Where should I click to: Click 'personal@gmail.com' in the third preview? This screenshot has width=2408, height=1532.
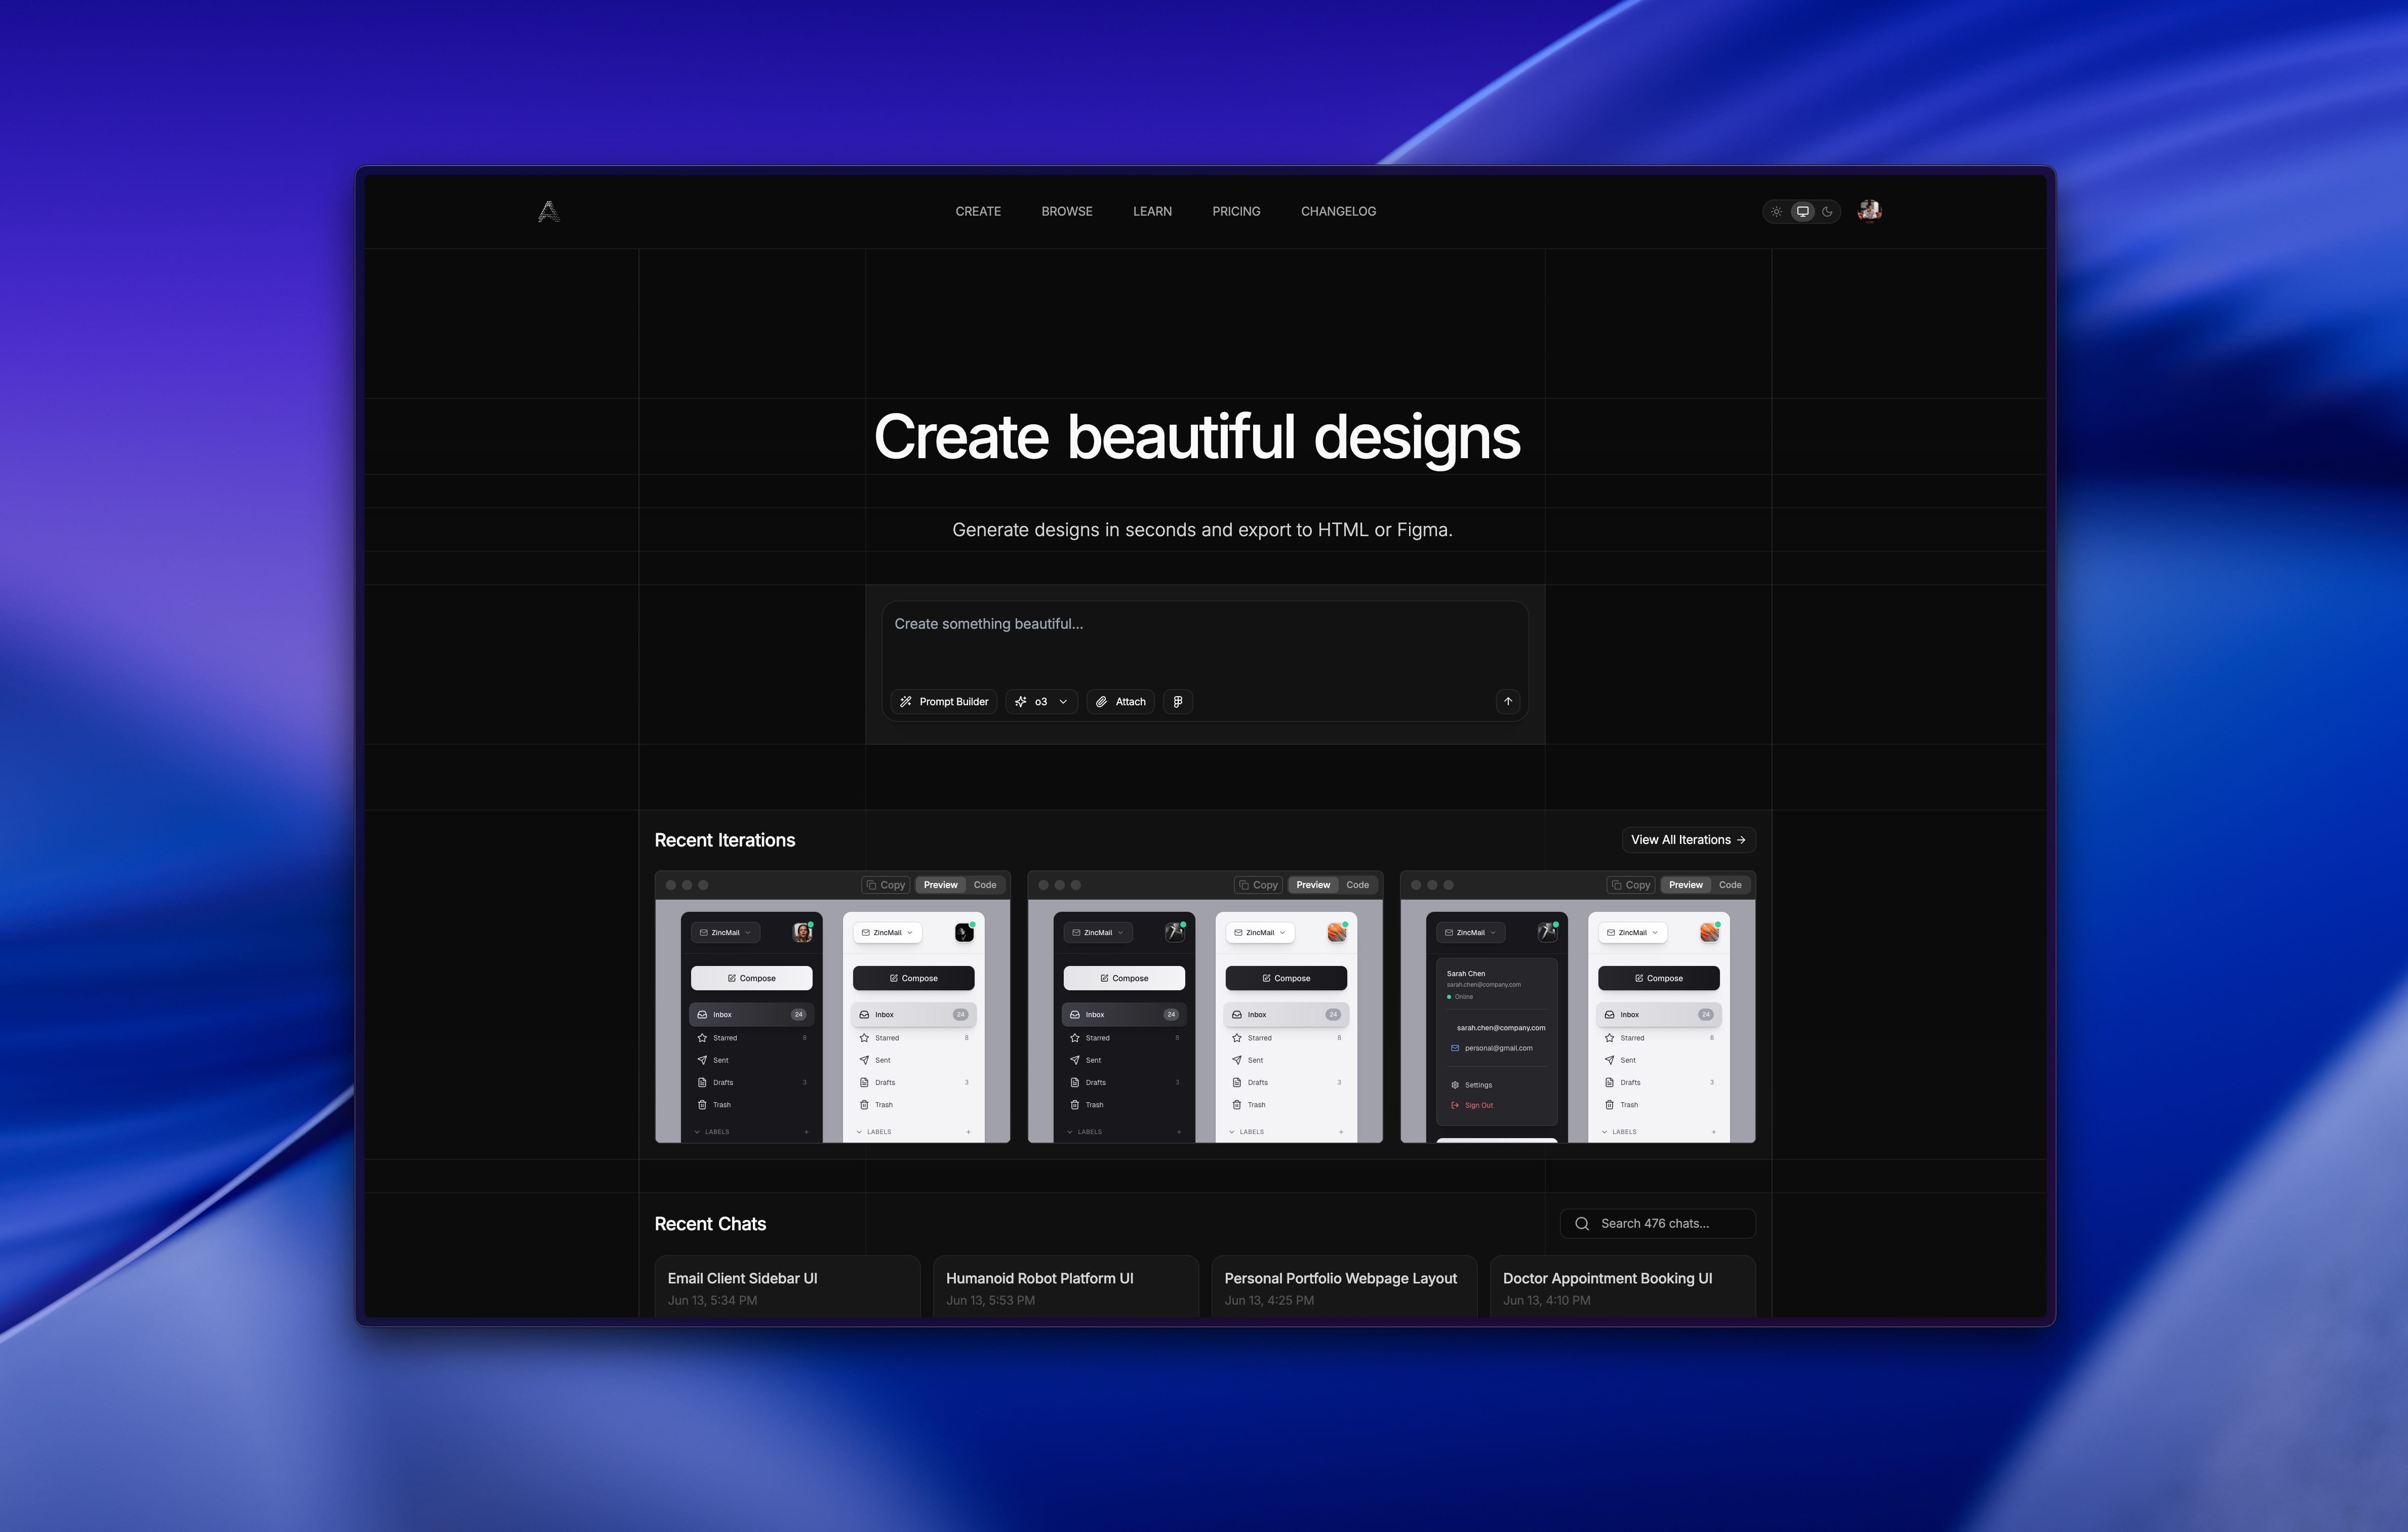pyautogui.click(x=1498, y=1048)
